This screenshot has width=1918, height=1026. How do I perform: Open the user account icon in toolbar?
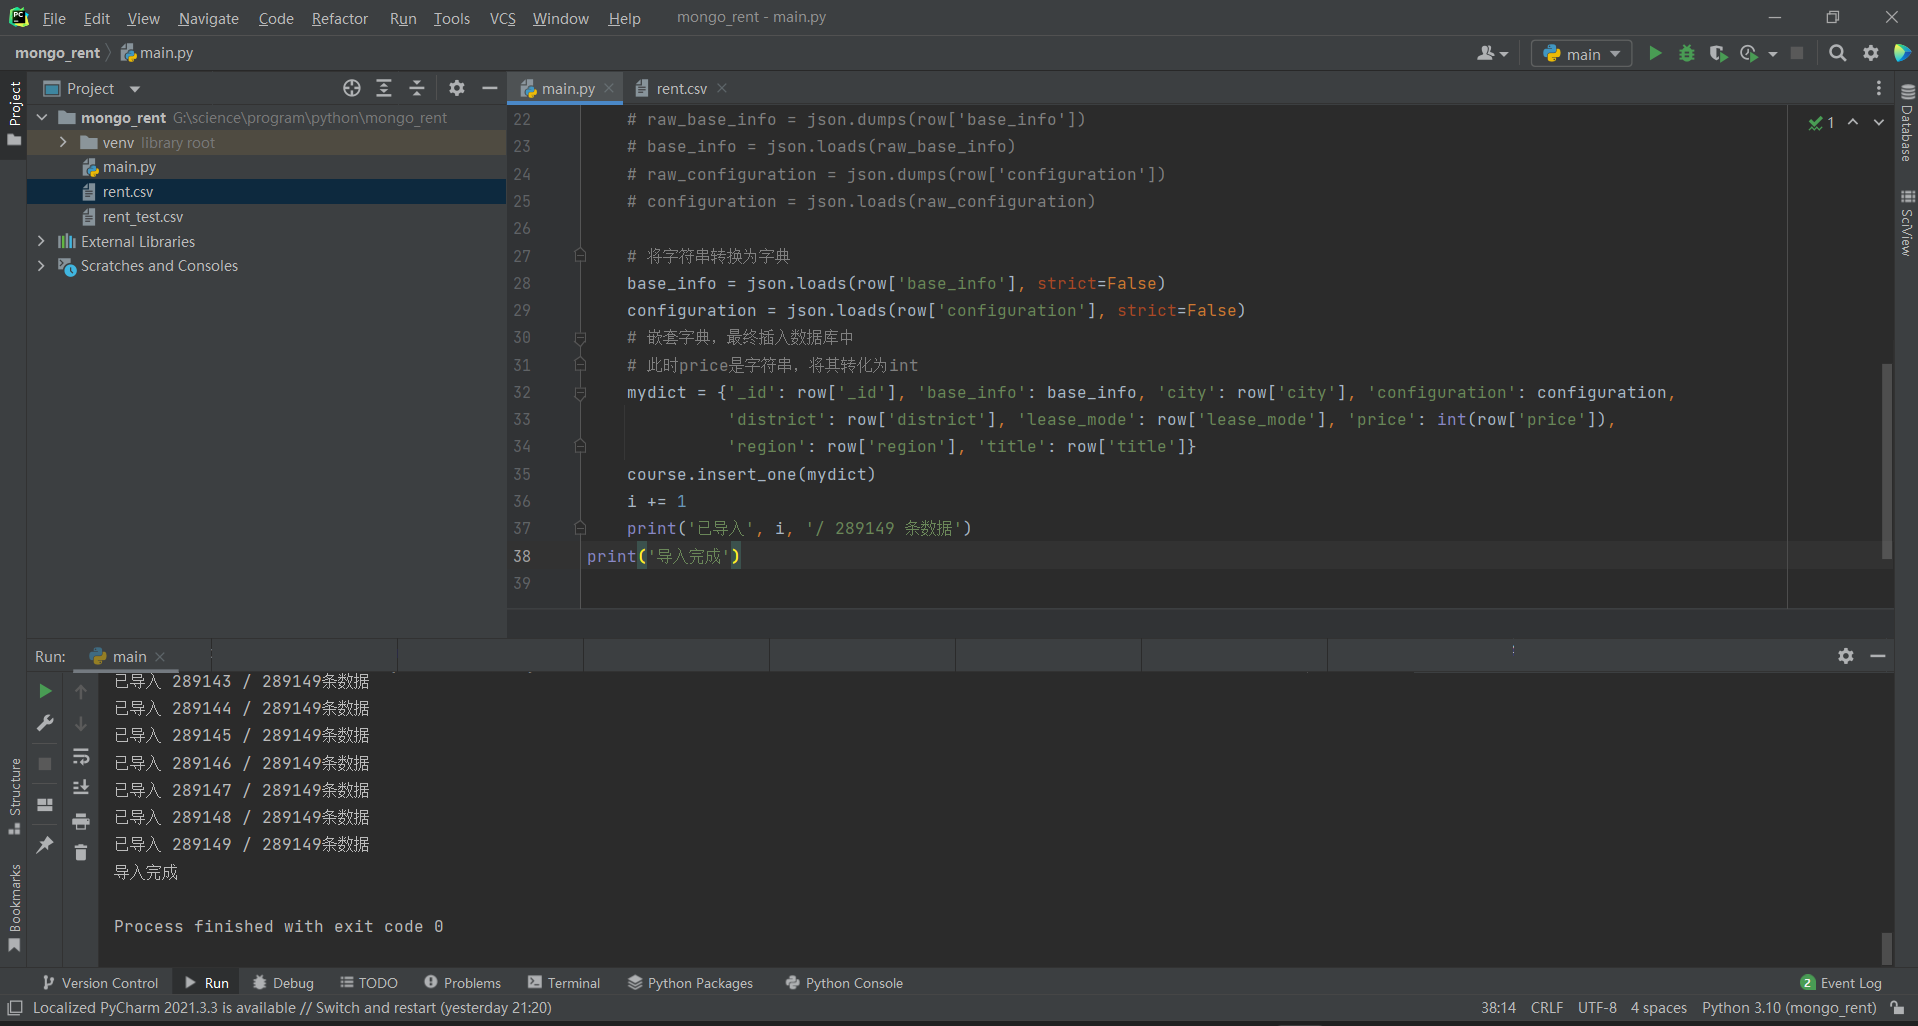[1492, 53]
